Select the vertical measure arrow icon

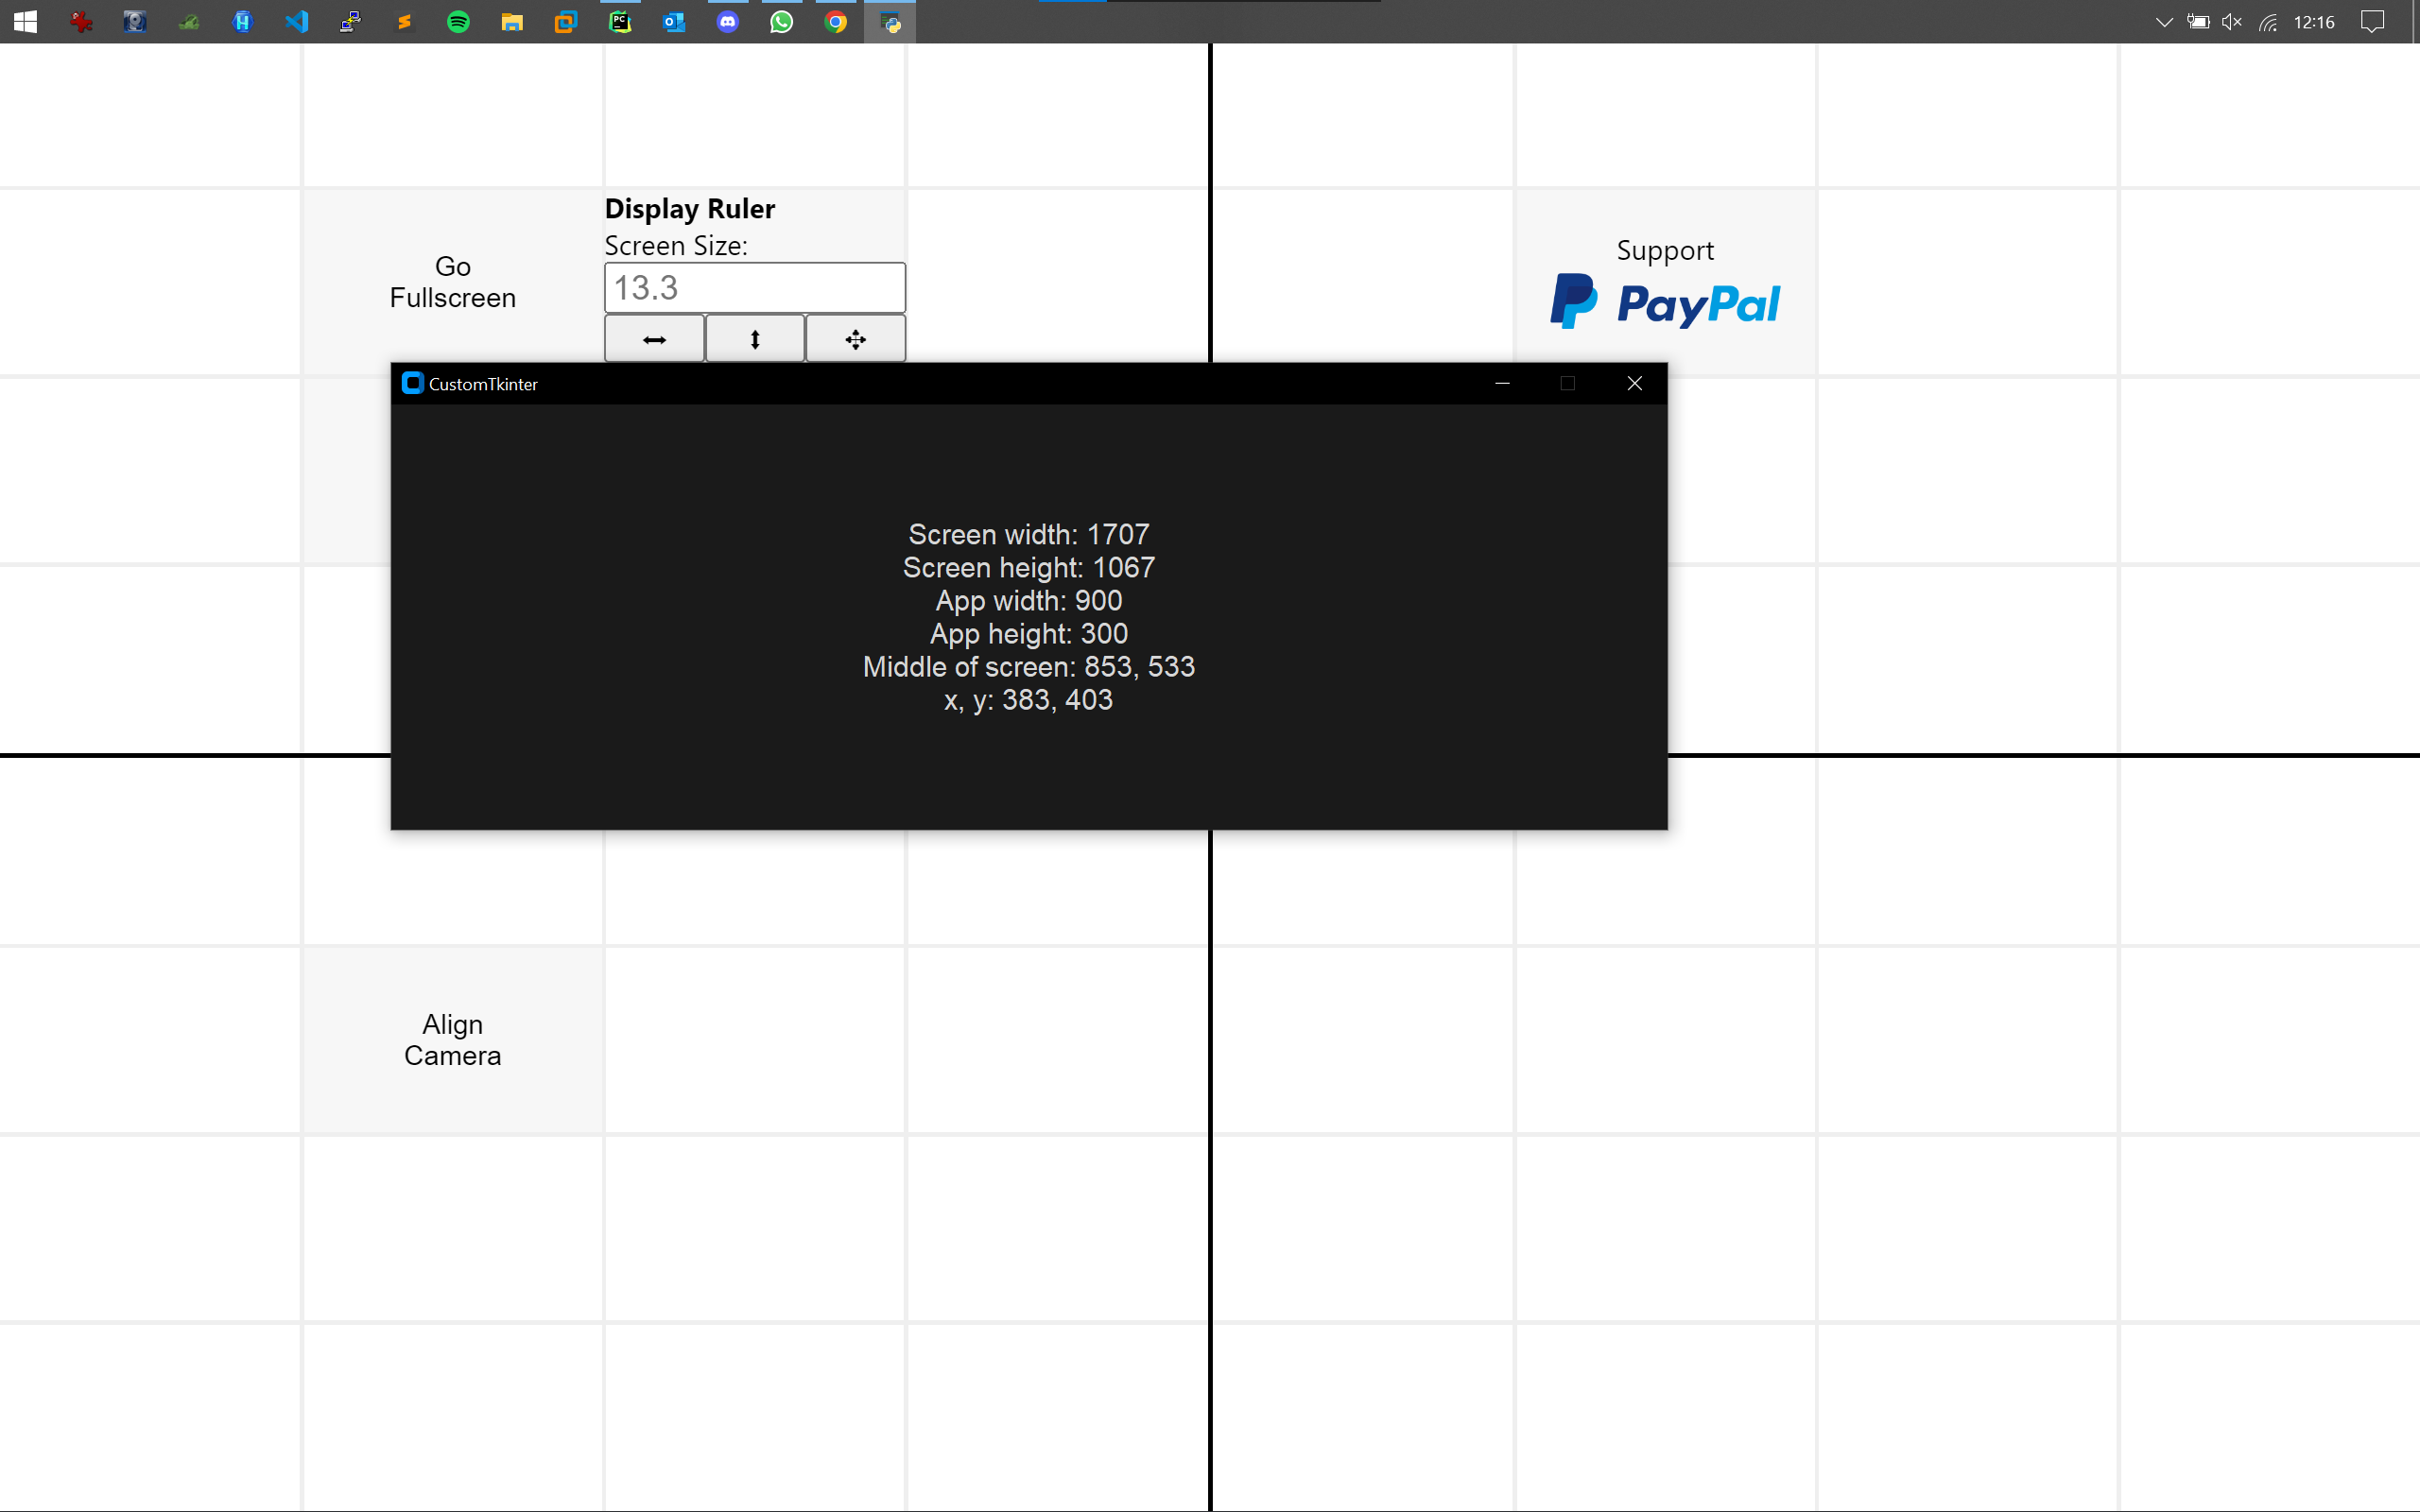point(754,338)
